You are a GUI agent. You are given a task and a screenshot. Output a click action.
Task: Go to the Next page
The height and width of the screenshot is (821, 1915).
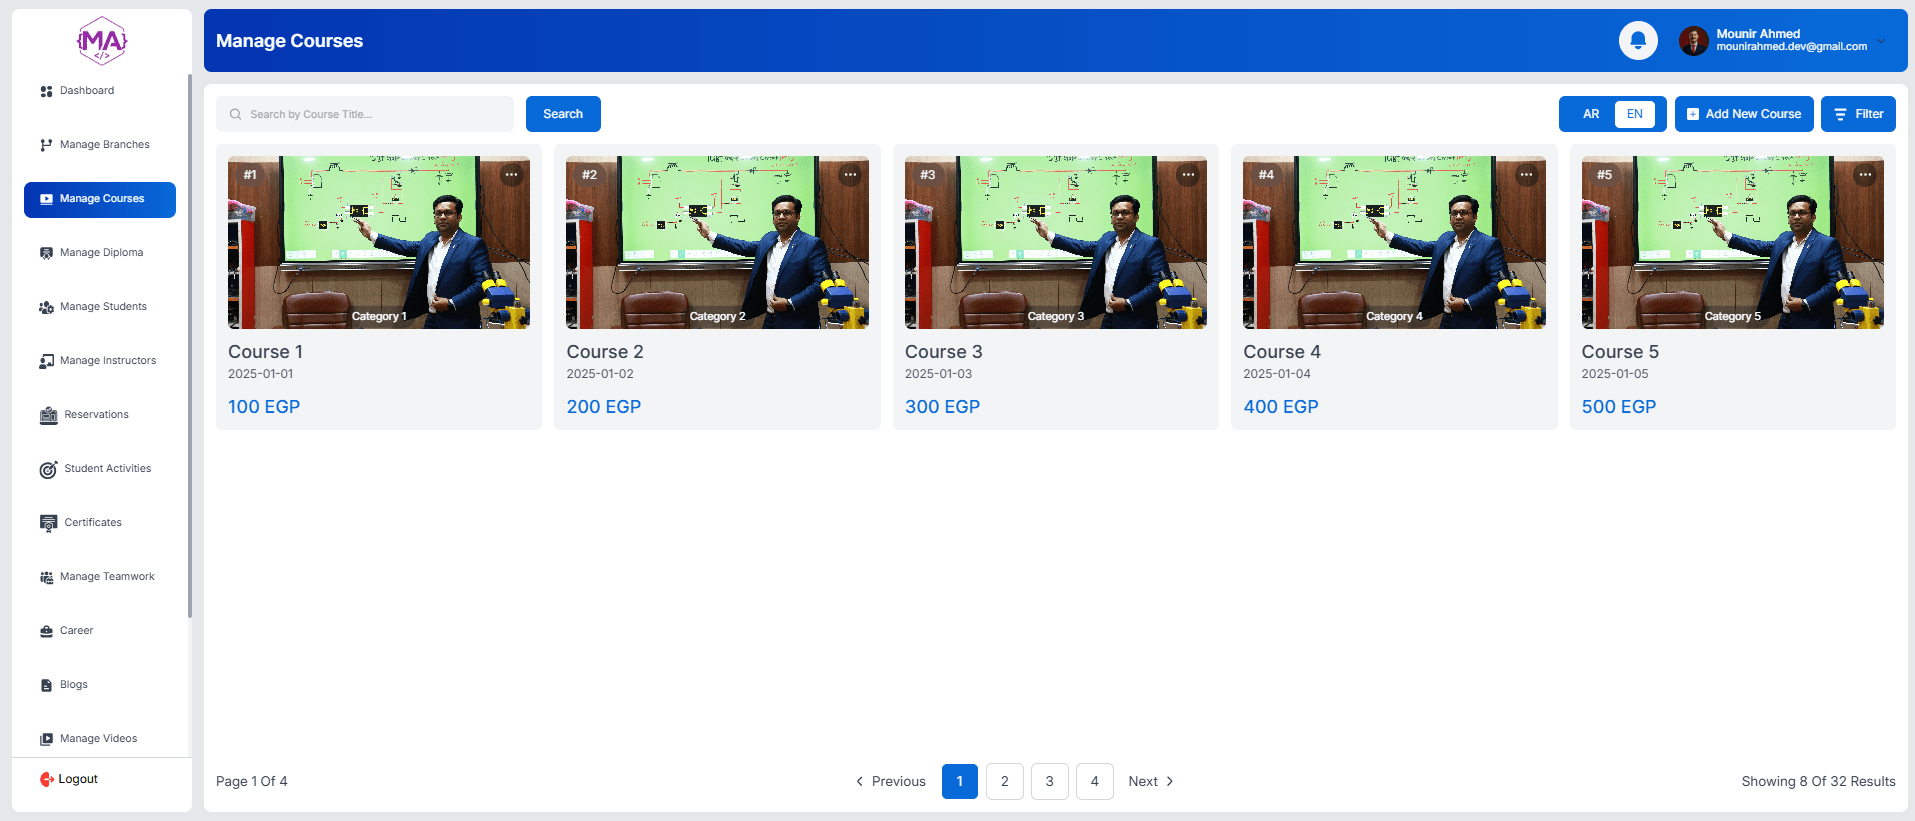(x=1151, y=782)
